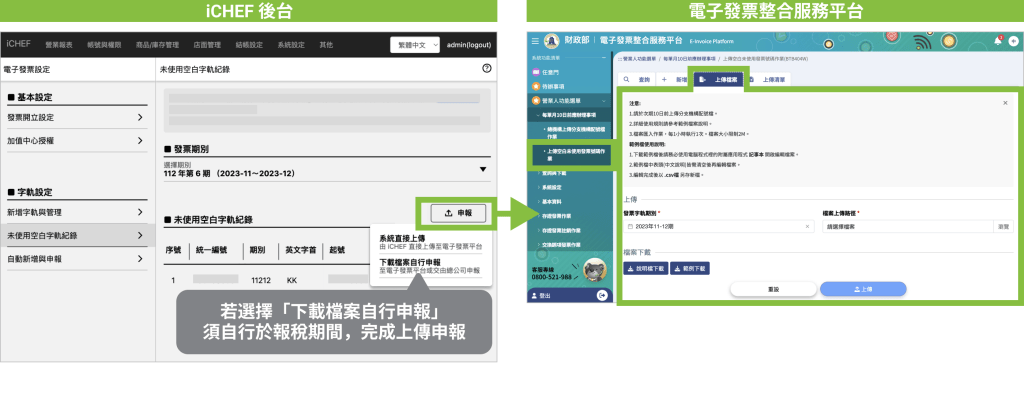Expand the 選擇期別 invoice period dropdown
The image size is (1024, 404).
coord(483,169)
